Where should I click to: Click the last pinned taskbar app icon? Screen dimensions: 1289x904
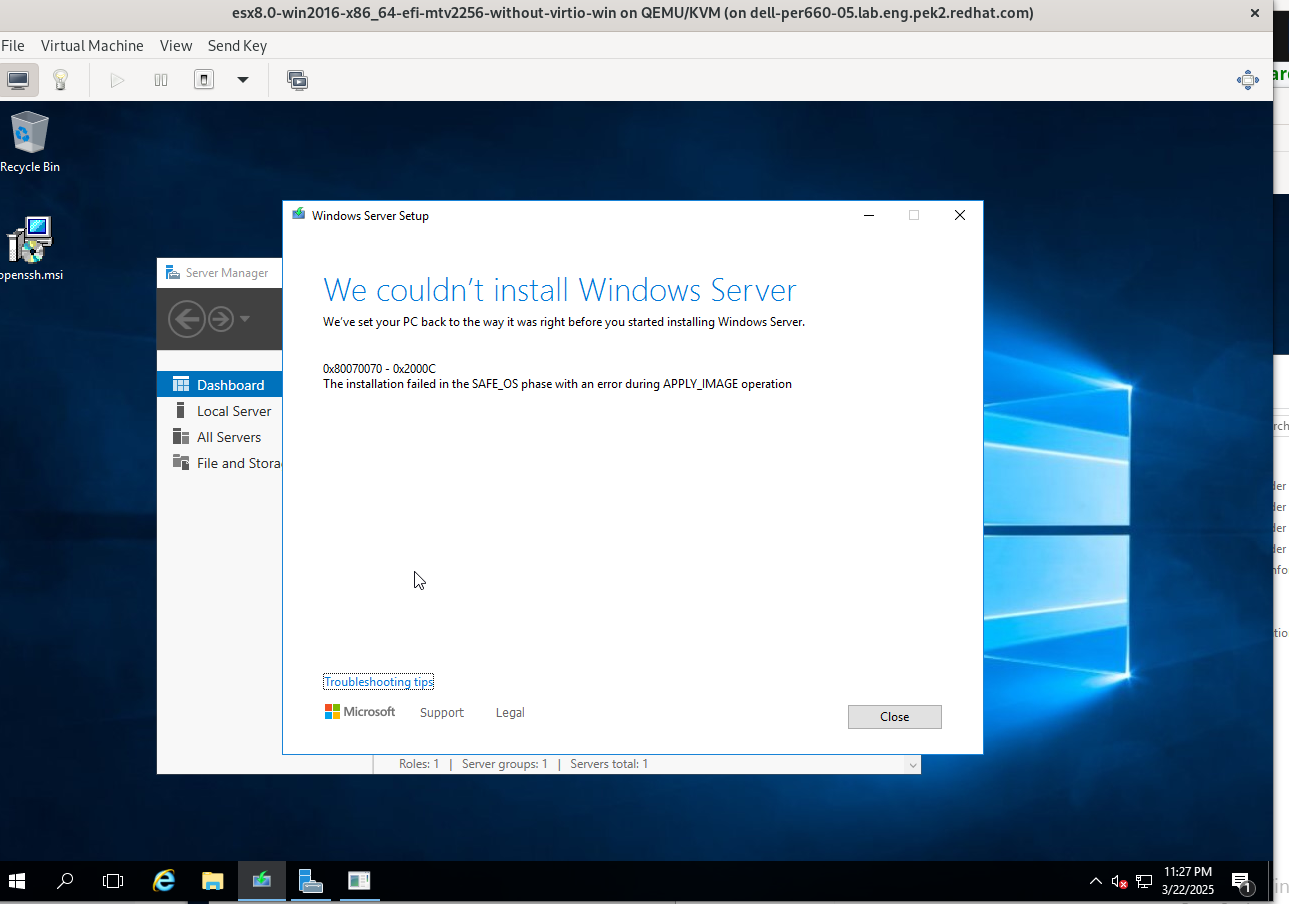tap(359, 881)
